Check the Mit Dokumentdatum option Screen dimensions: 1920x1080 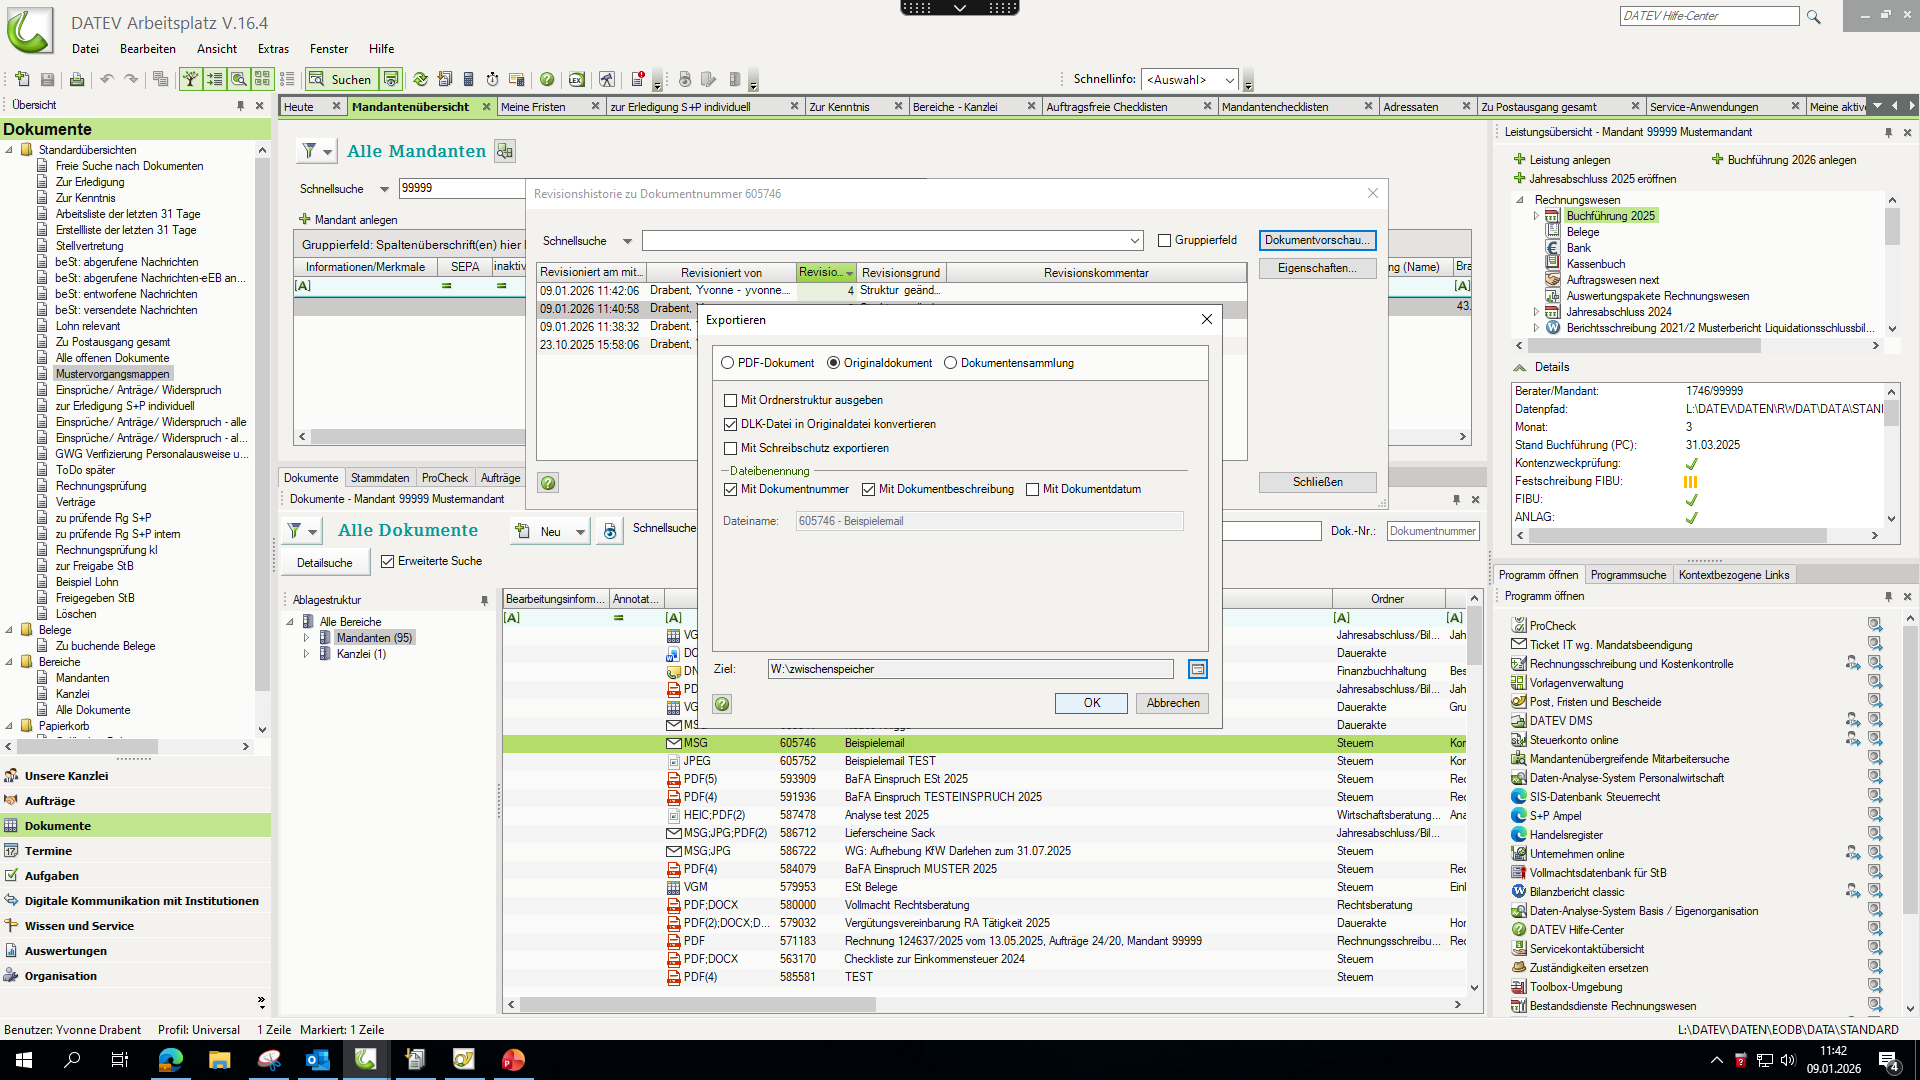(1033, 489)
